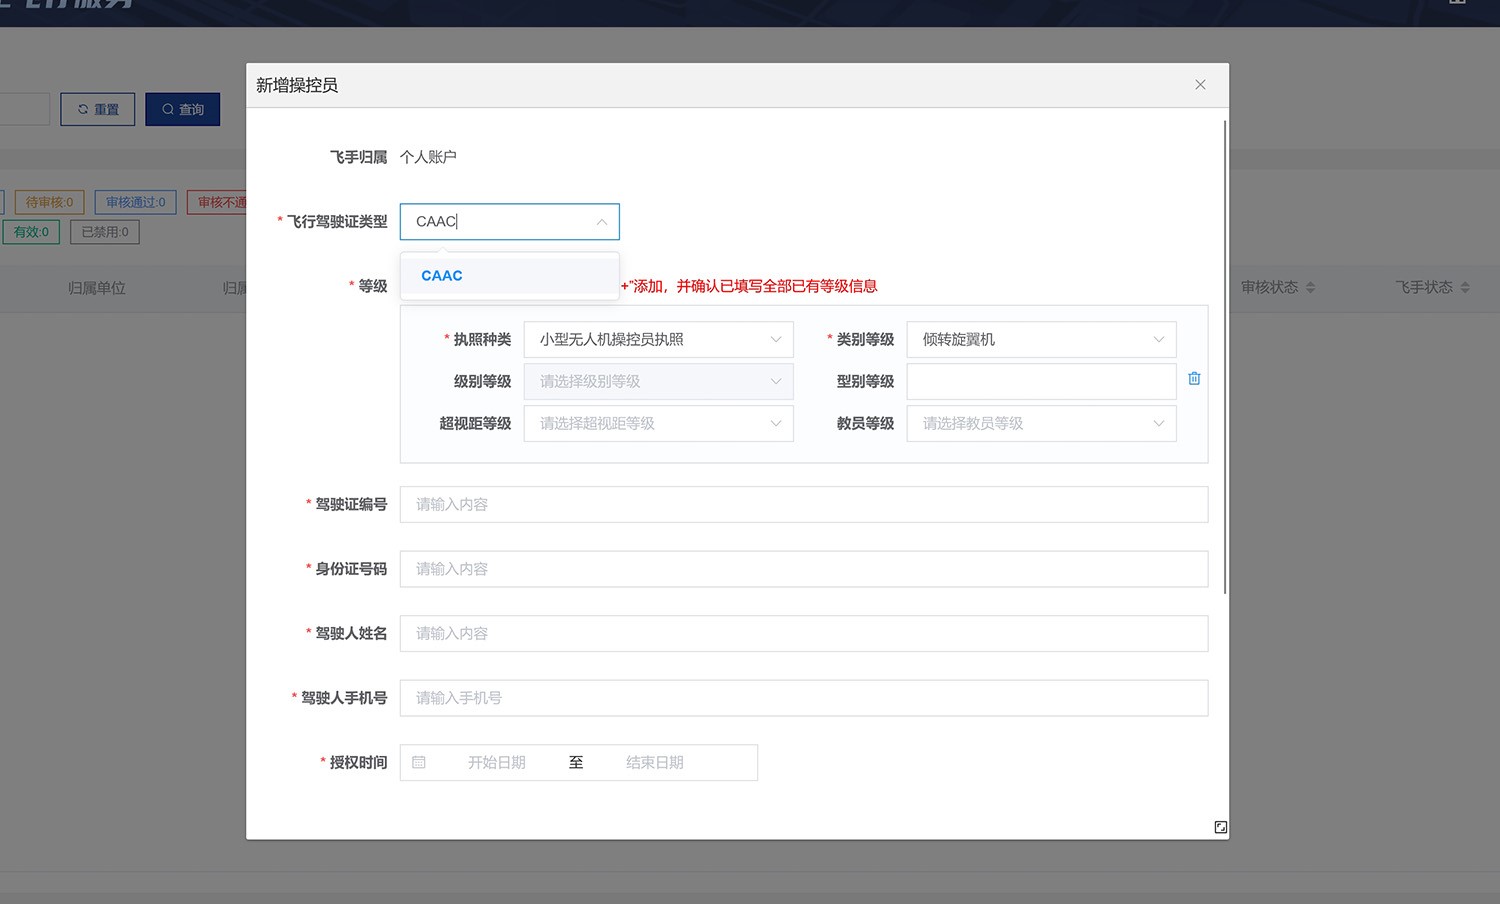Image resolution: width=1500 pixels, height=904 pixels.
Task: Click the calendar icon in 授权时间 field
Action: 419,763
